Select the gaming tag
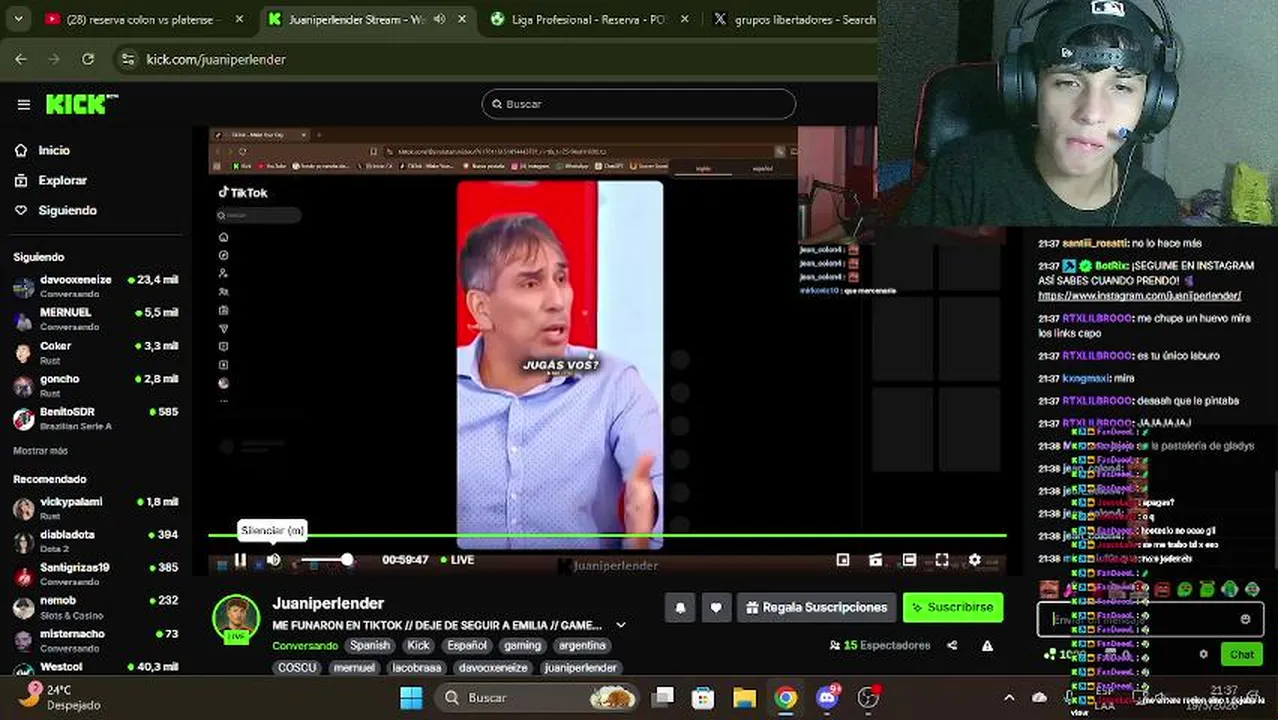Viewport: 1278px width, 720px height. coord(522,646)
